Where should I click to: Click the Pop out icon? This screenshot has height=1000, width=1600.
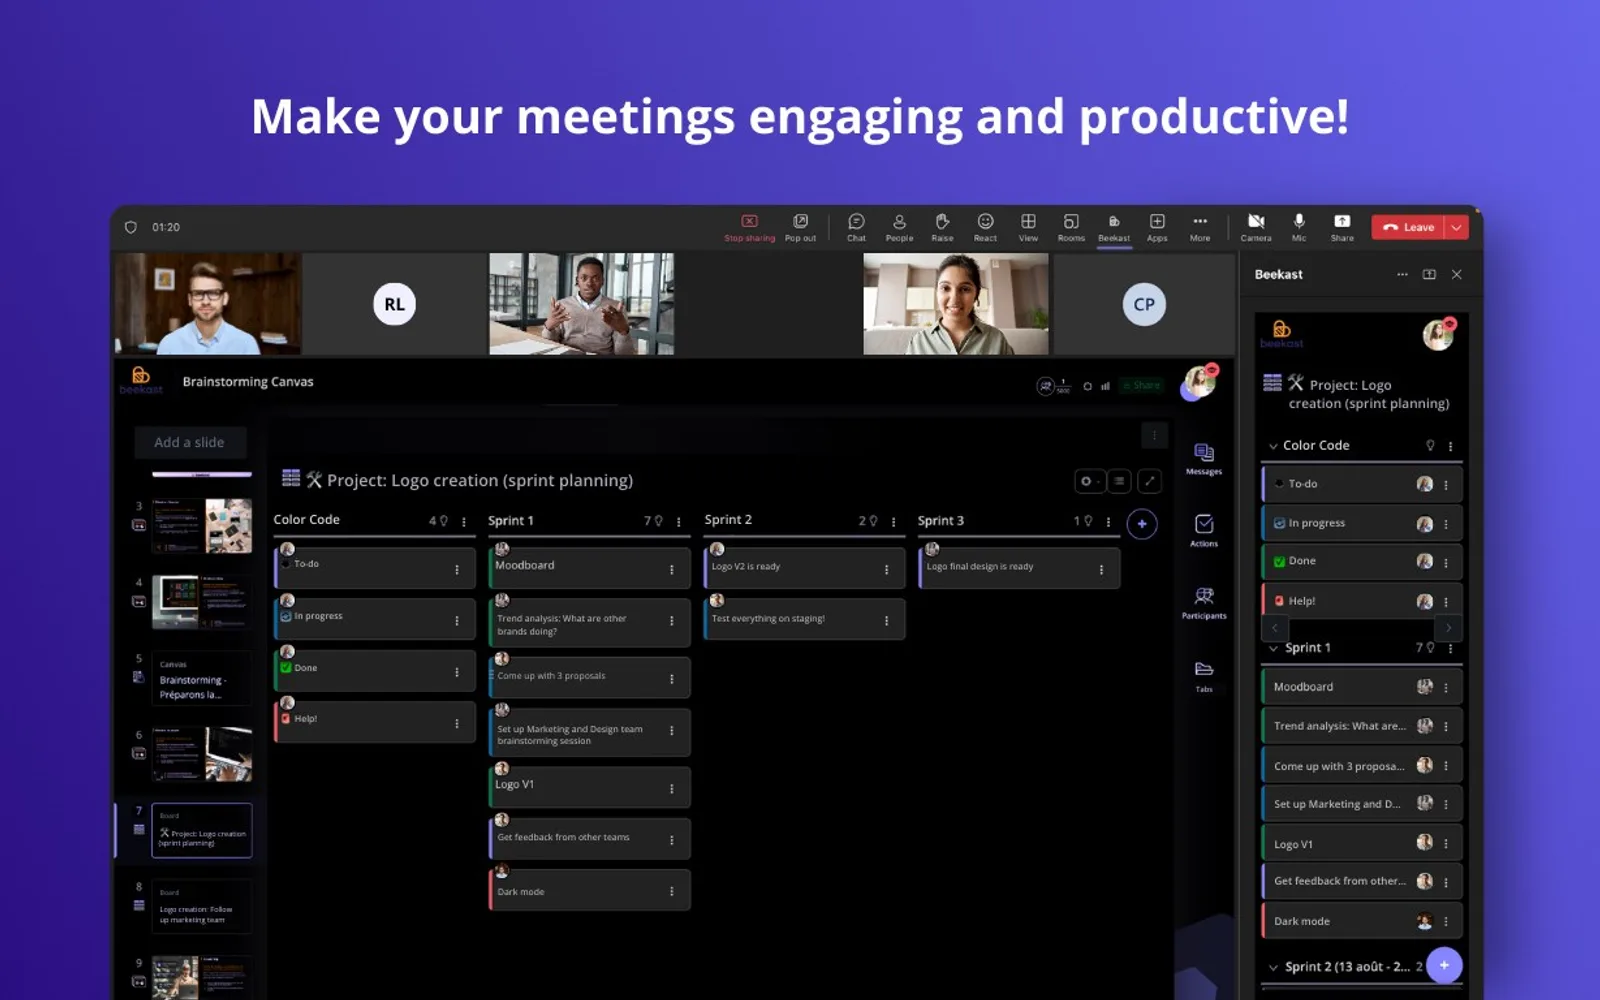[x=800, y=227]
